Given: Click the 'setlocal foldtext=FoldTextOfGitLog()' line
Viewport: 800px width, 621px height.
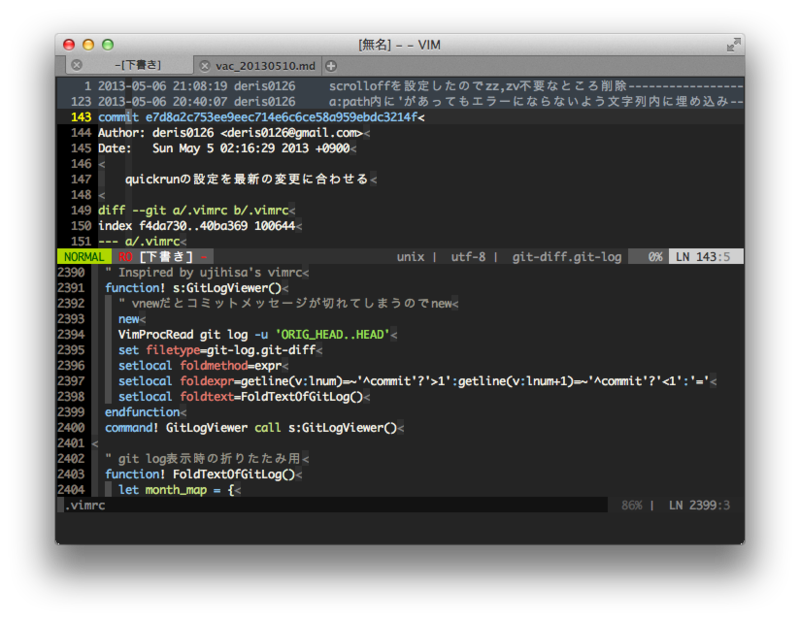Looking at the screenshot, I should (240, 396).
